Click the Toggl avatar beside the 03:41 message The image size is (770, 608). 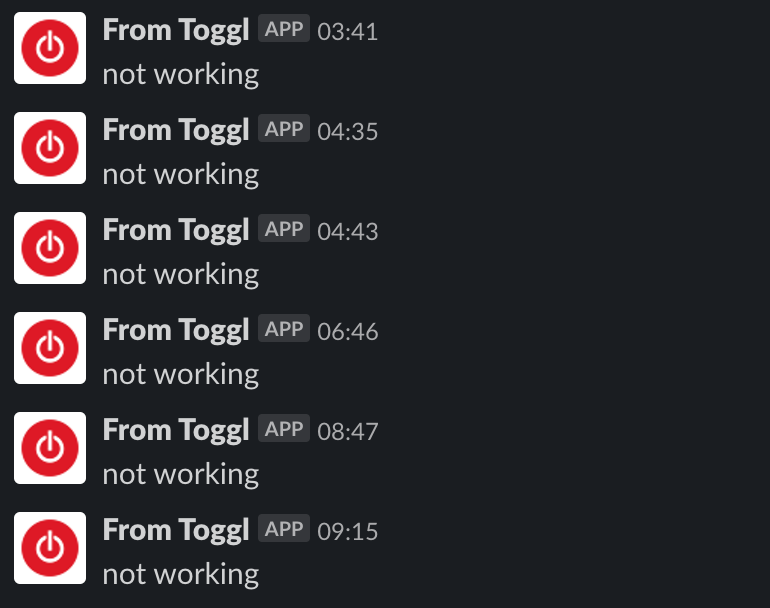(49, 48)
